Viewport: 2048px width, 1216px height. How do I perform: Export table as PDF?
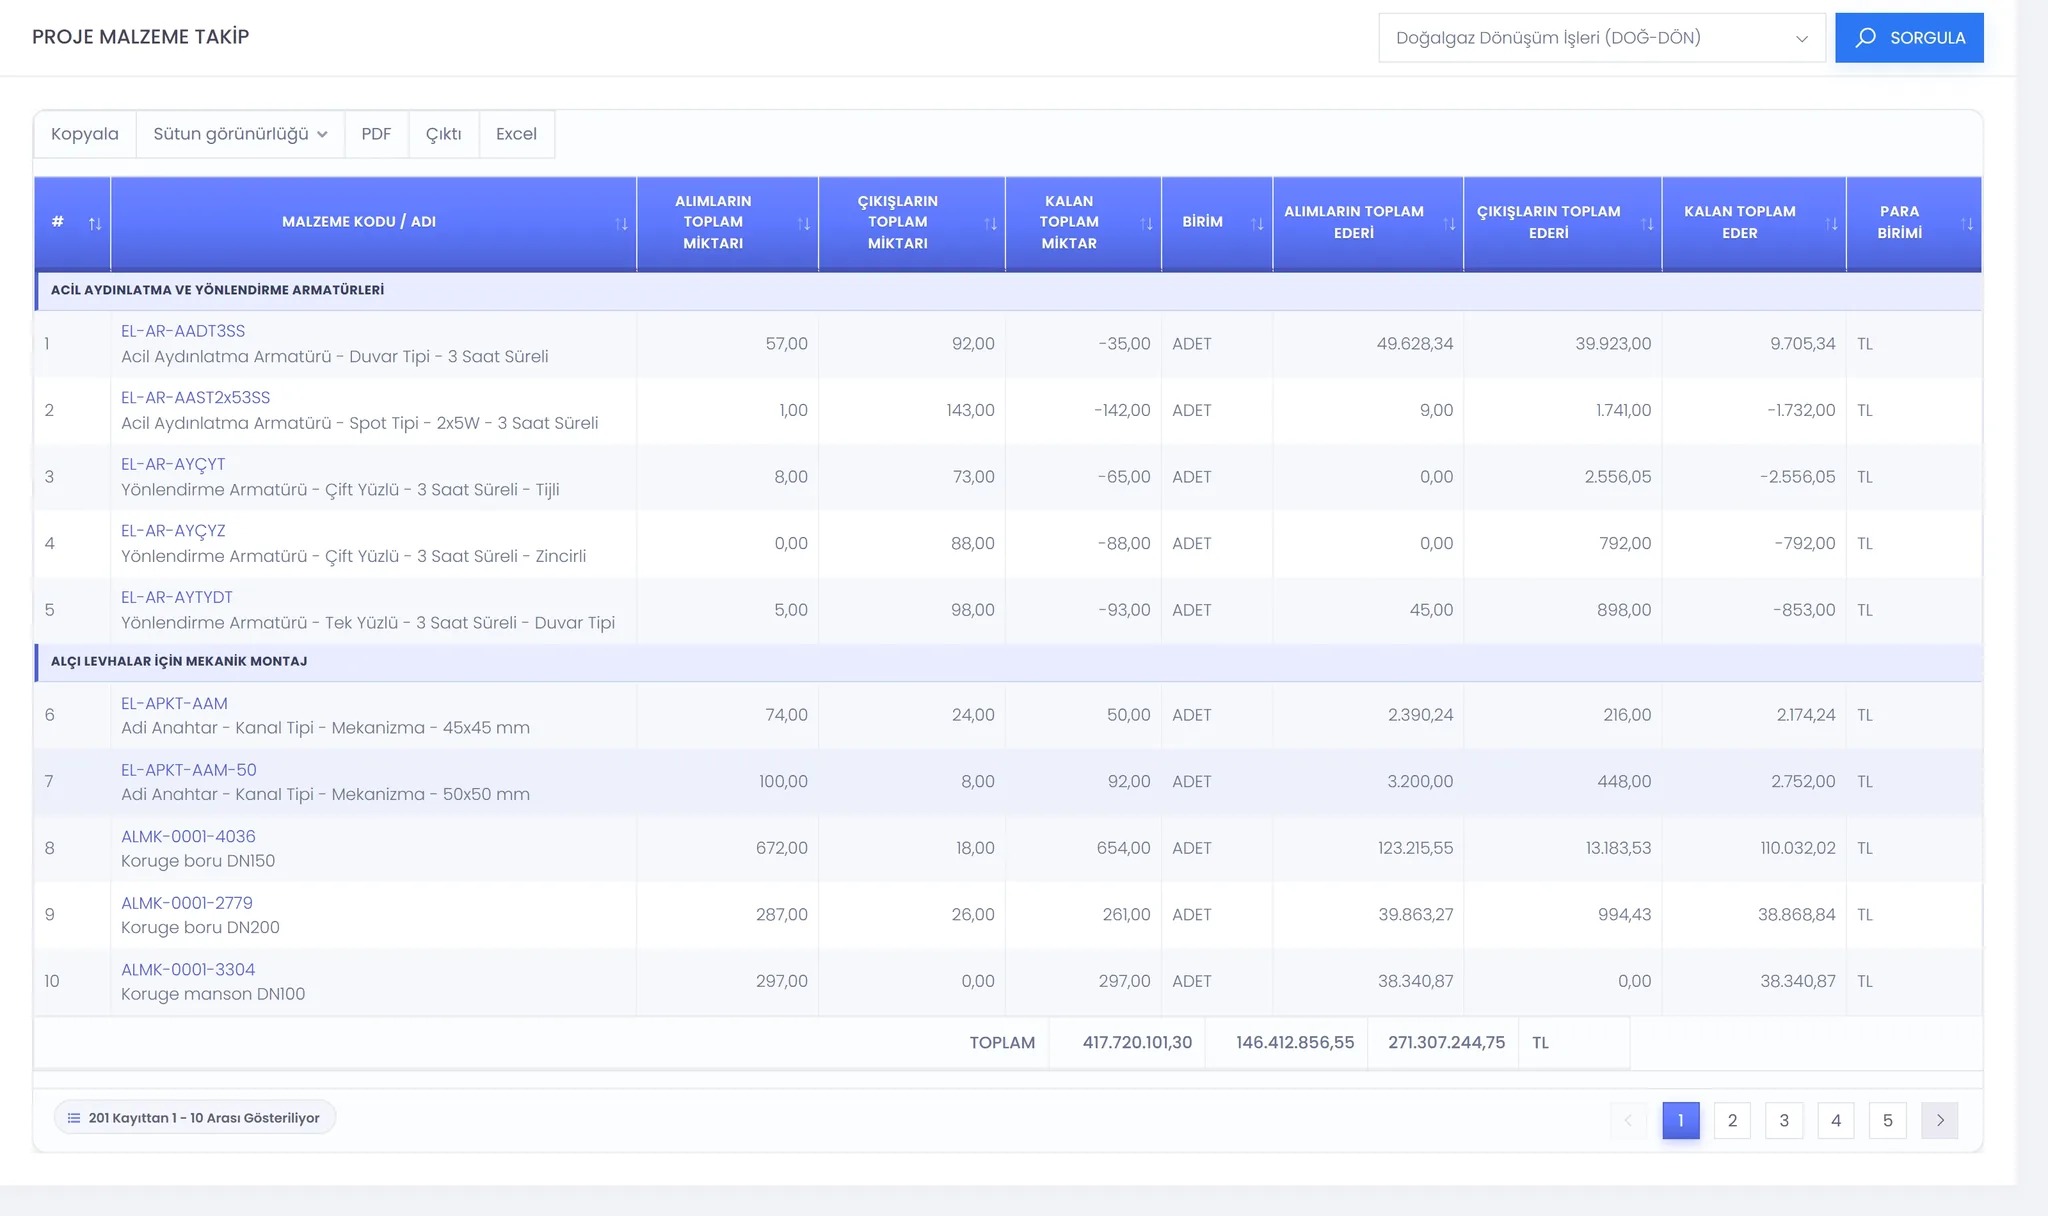click(376, 134)
